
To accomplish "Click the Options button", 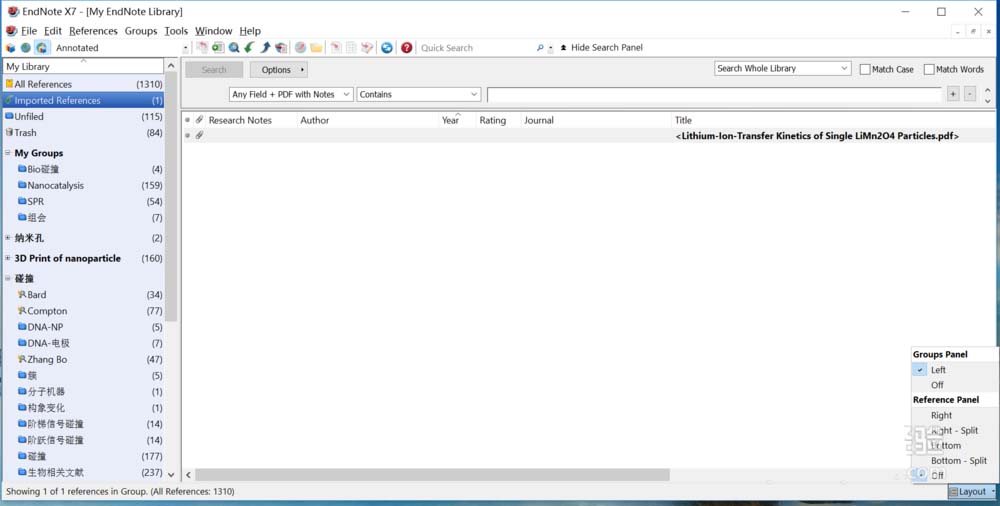I will 279,70.
